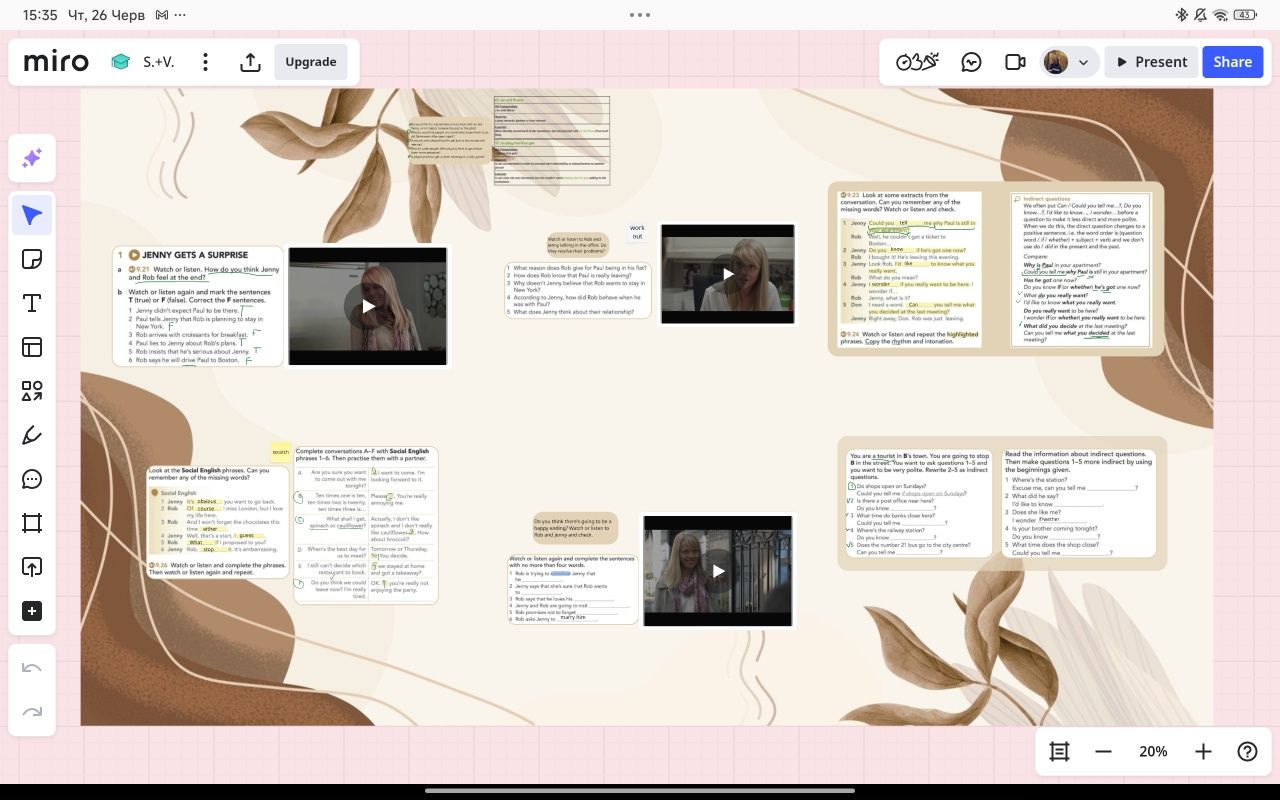1280x800 pixels.
Task: Tap the Wi-Fi icon in status bar
Action: pyautogui.click(x=1220, y=15)
